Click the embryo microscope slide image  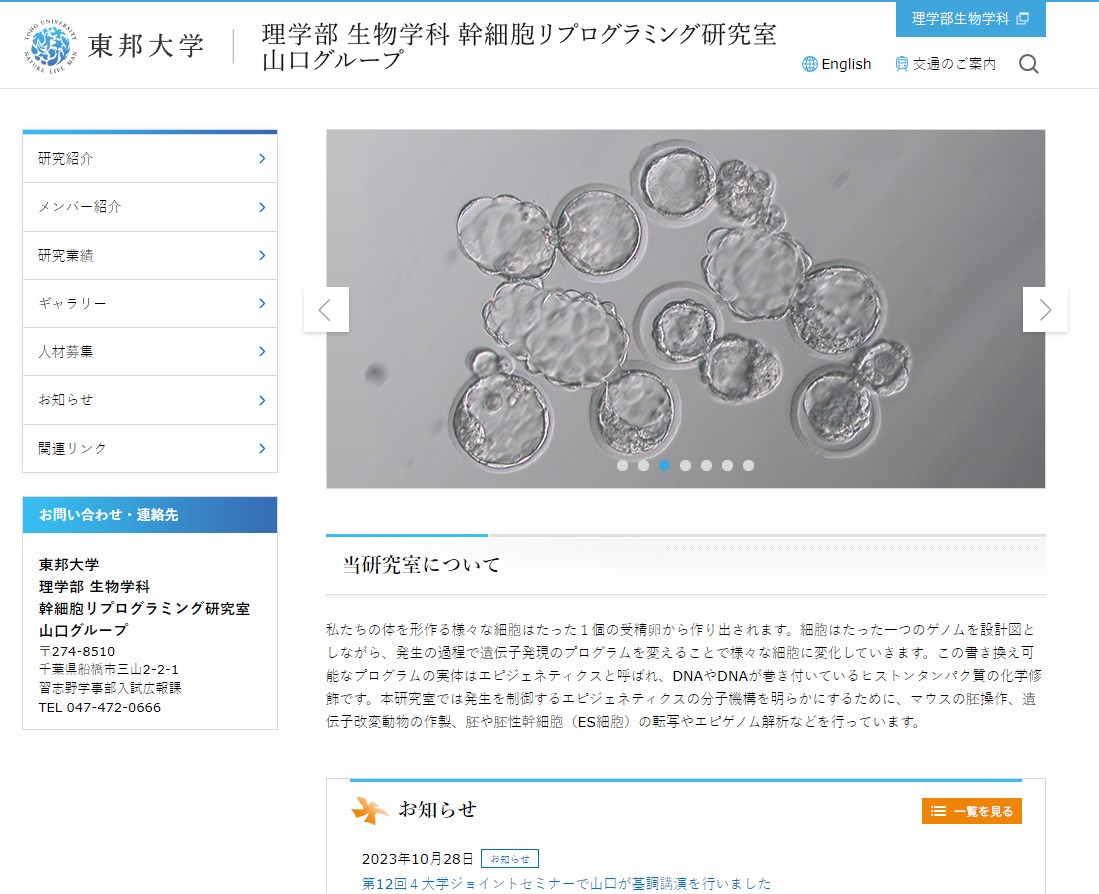click(685, 309)
